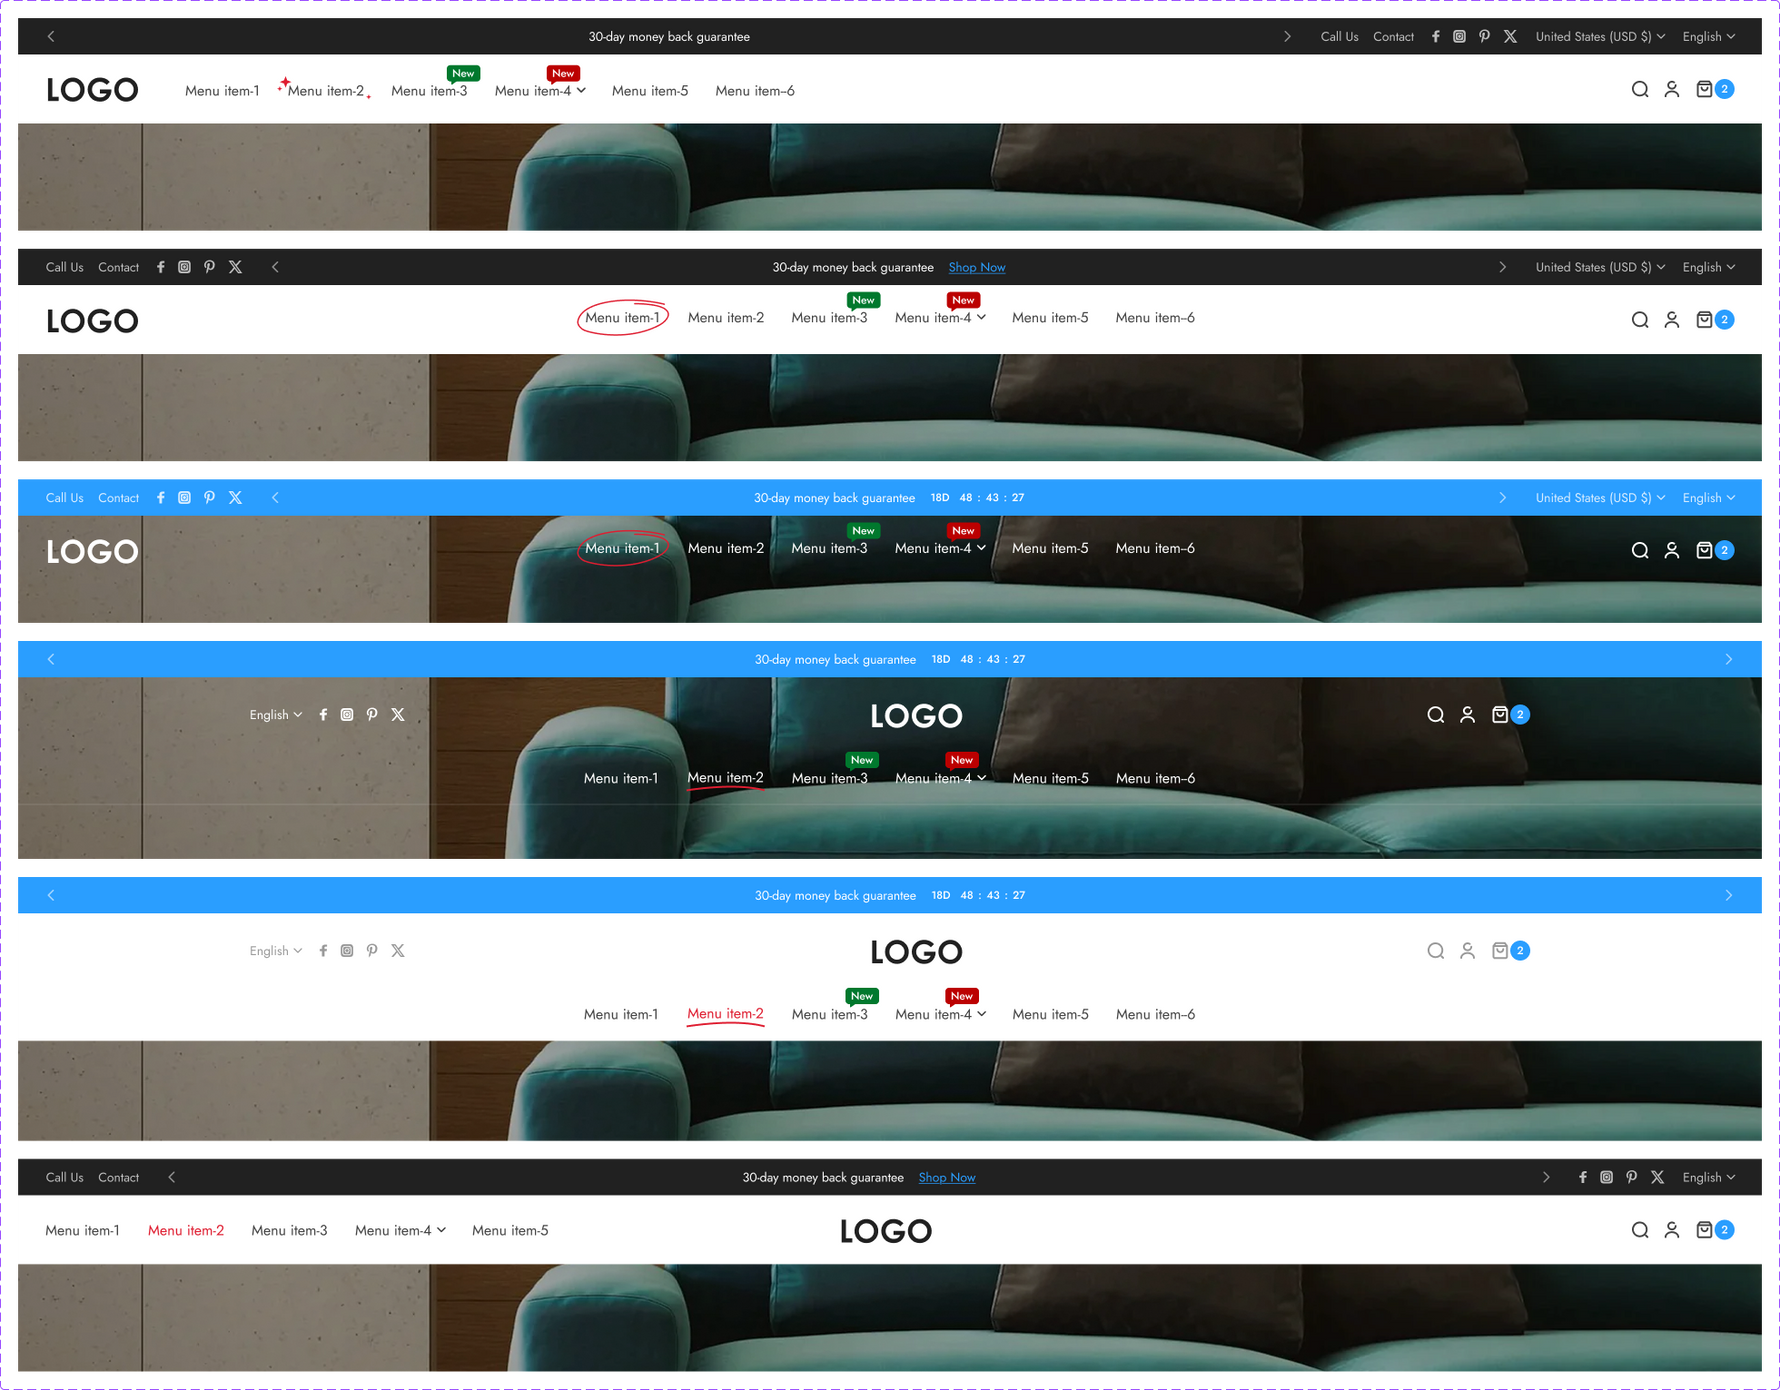This screenshot has width=1780, height=1390.
Task: Open gray account icon in fifth white header
Action: (x=1468, y=951)
